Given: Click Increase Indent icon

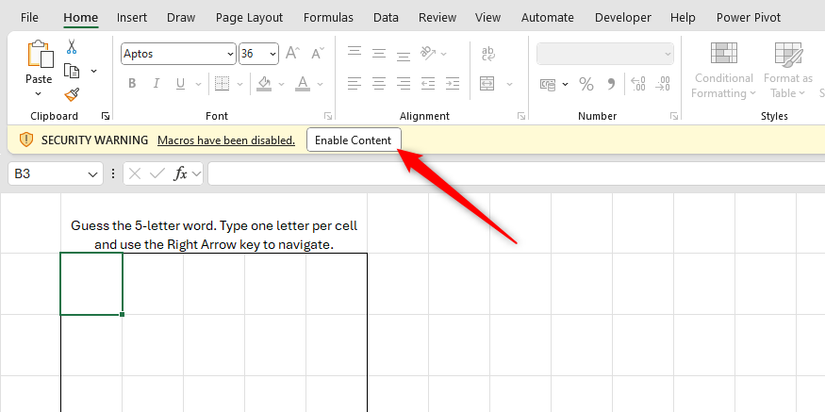Looking at the screenshot, I should coord(452,84).
